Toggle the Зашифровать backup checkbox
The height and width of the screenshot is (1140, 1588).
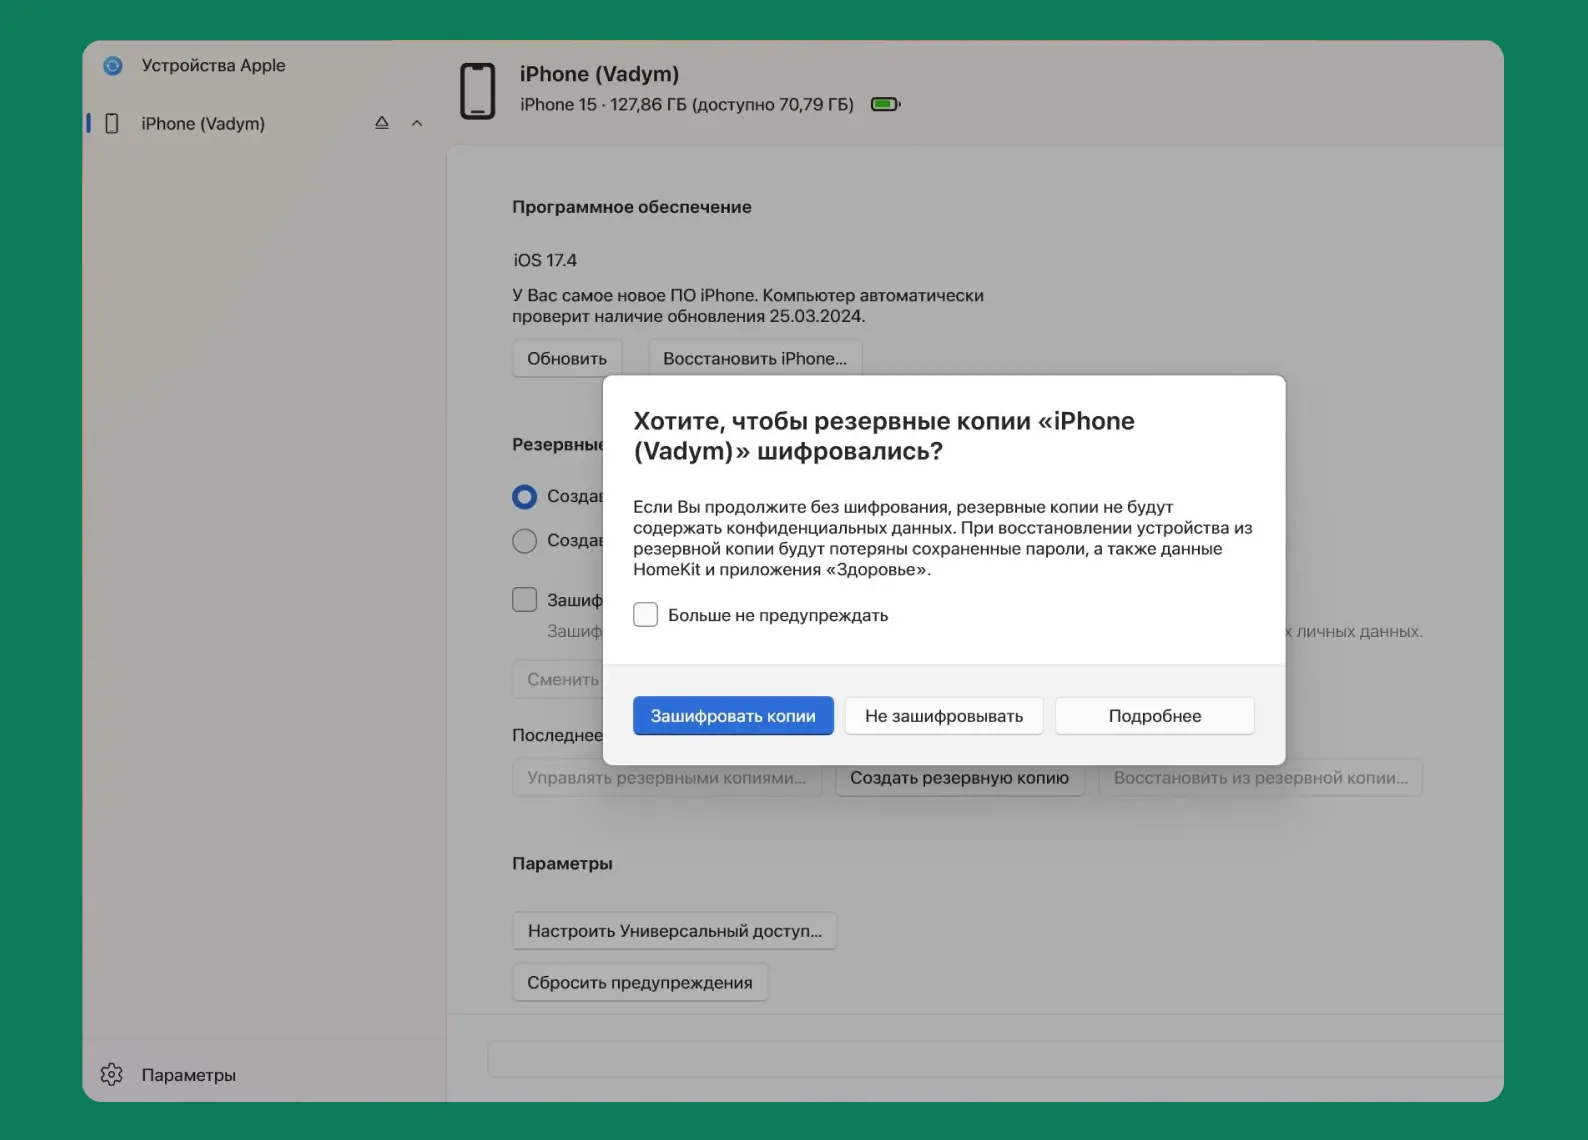(525, 599)
